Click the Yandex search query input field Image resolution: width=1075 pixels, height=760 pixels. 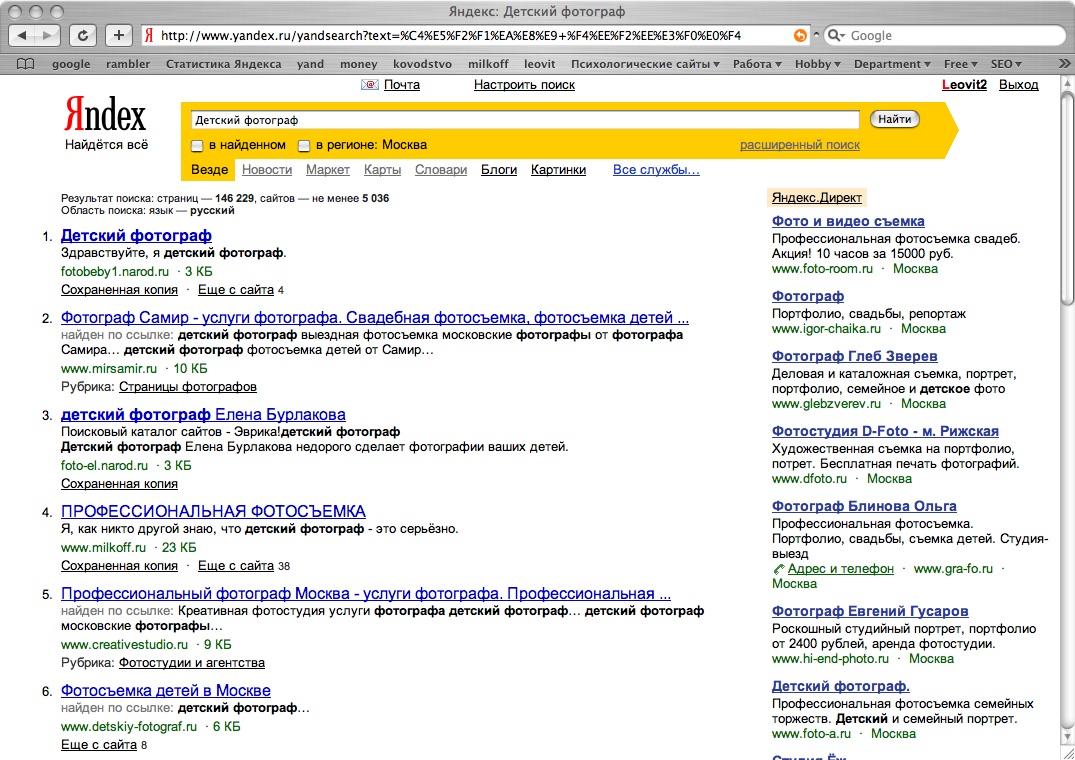[x=524, y=120]
